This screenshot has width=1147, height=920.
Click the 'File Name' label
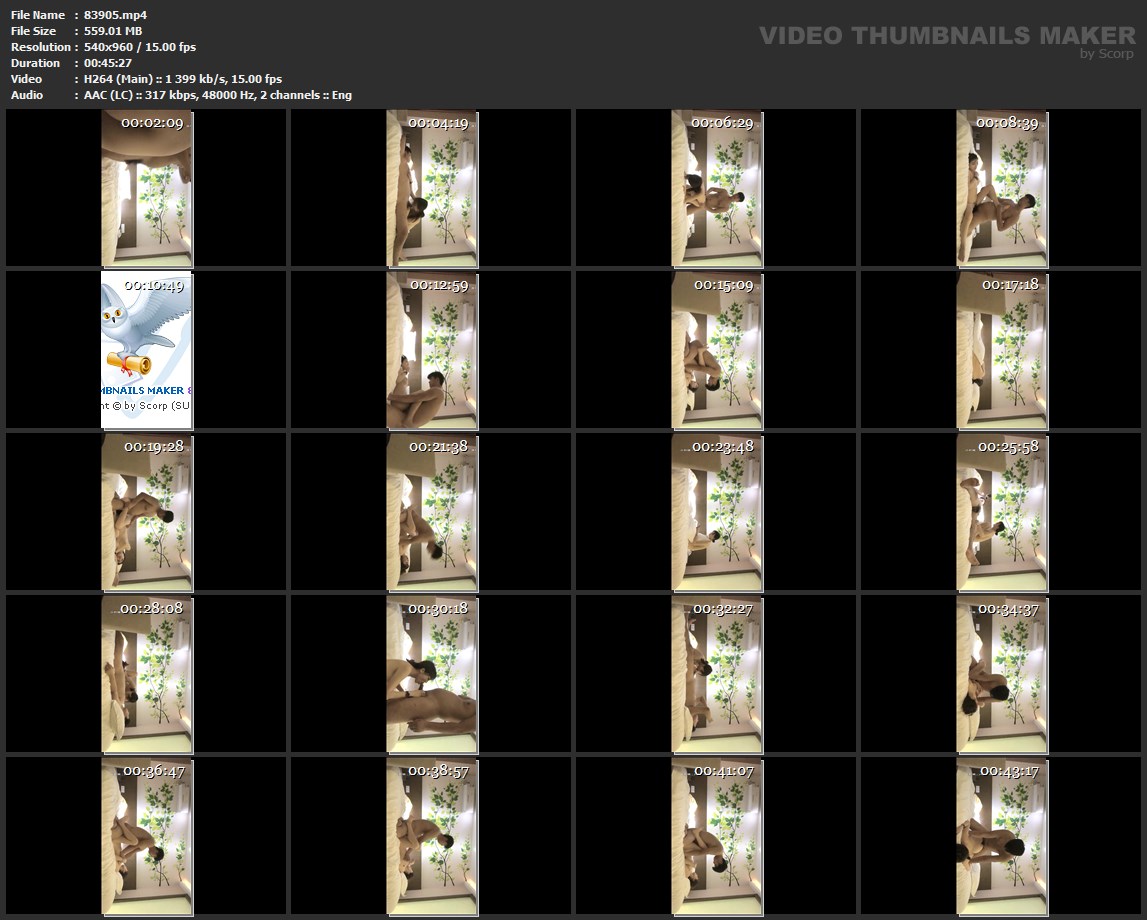coord(38,15)
